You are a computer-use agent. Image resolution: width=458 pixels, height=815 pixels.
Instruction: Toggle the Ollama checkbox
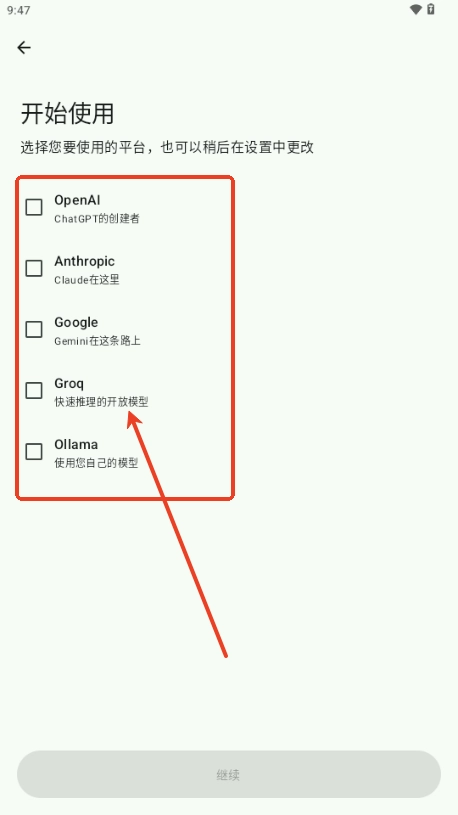(x=34, y=451)
